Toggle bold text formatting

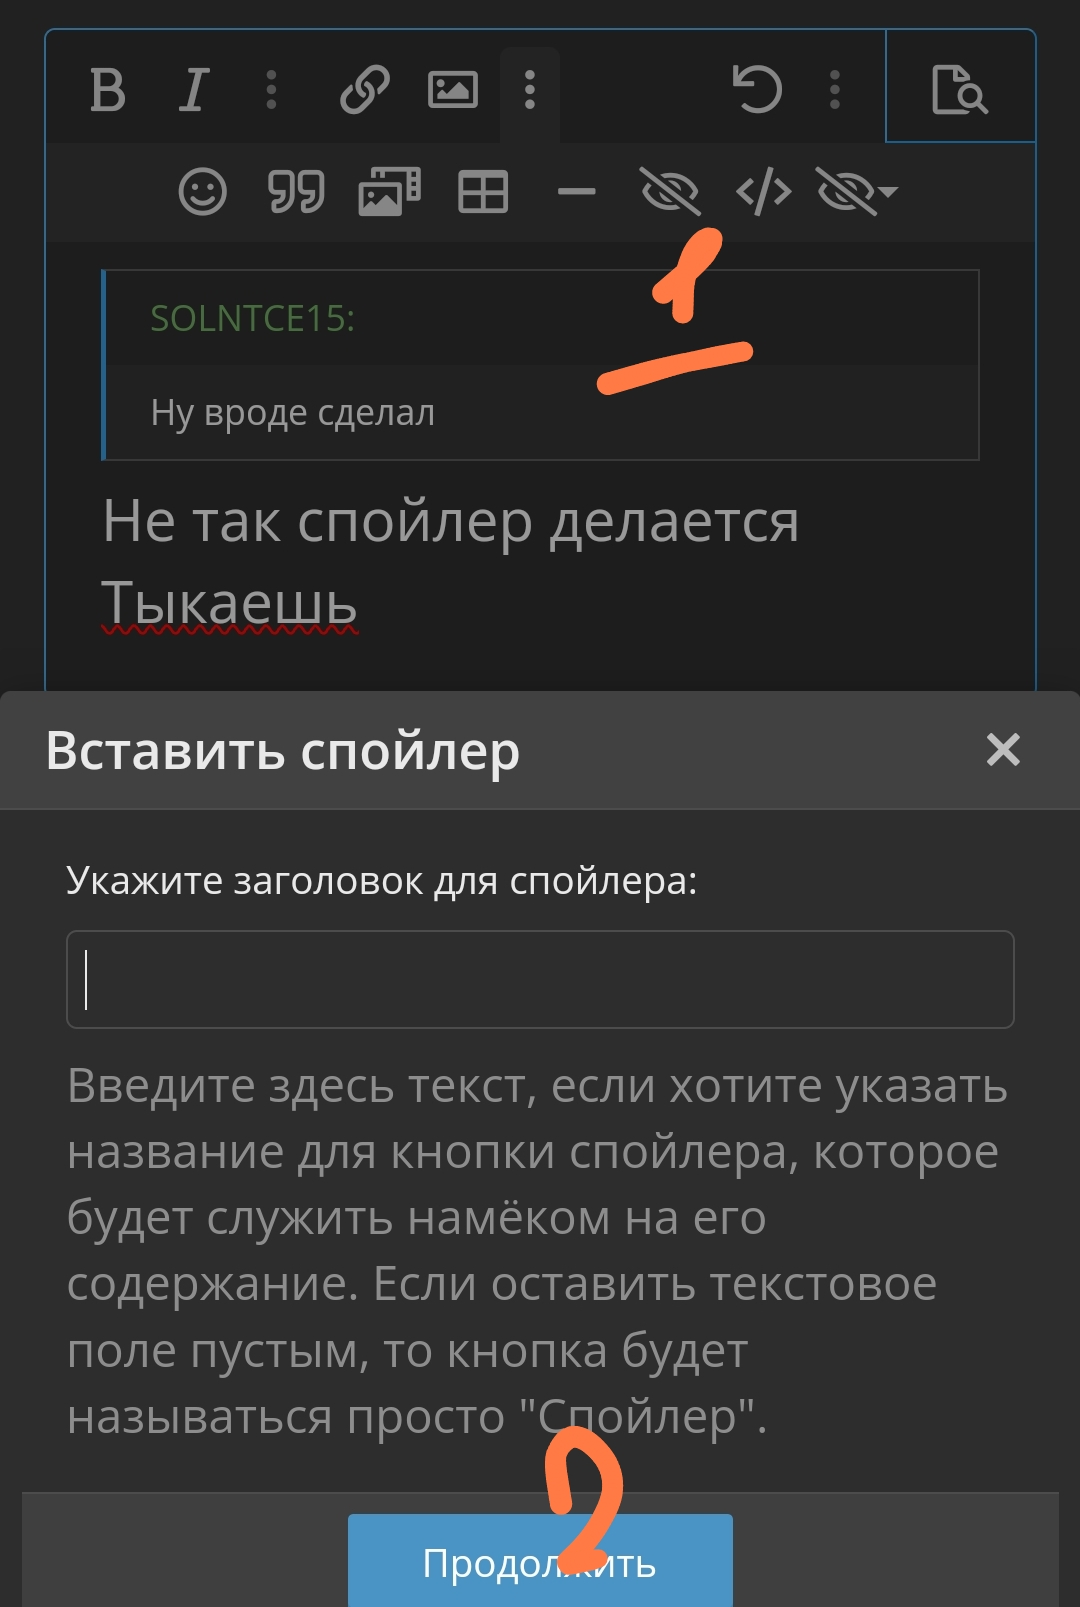click(x=108, y=90)
